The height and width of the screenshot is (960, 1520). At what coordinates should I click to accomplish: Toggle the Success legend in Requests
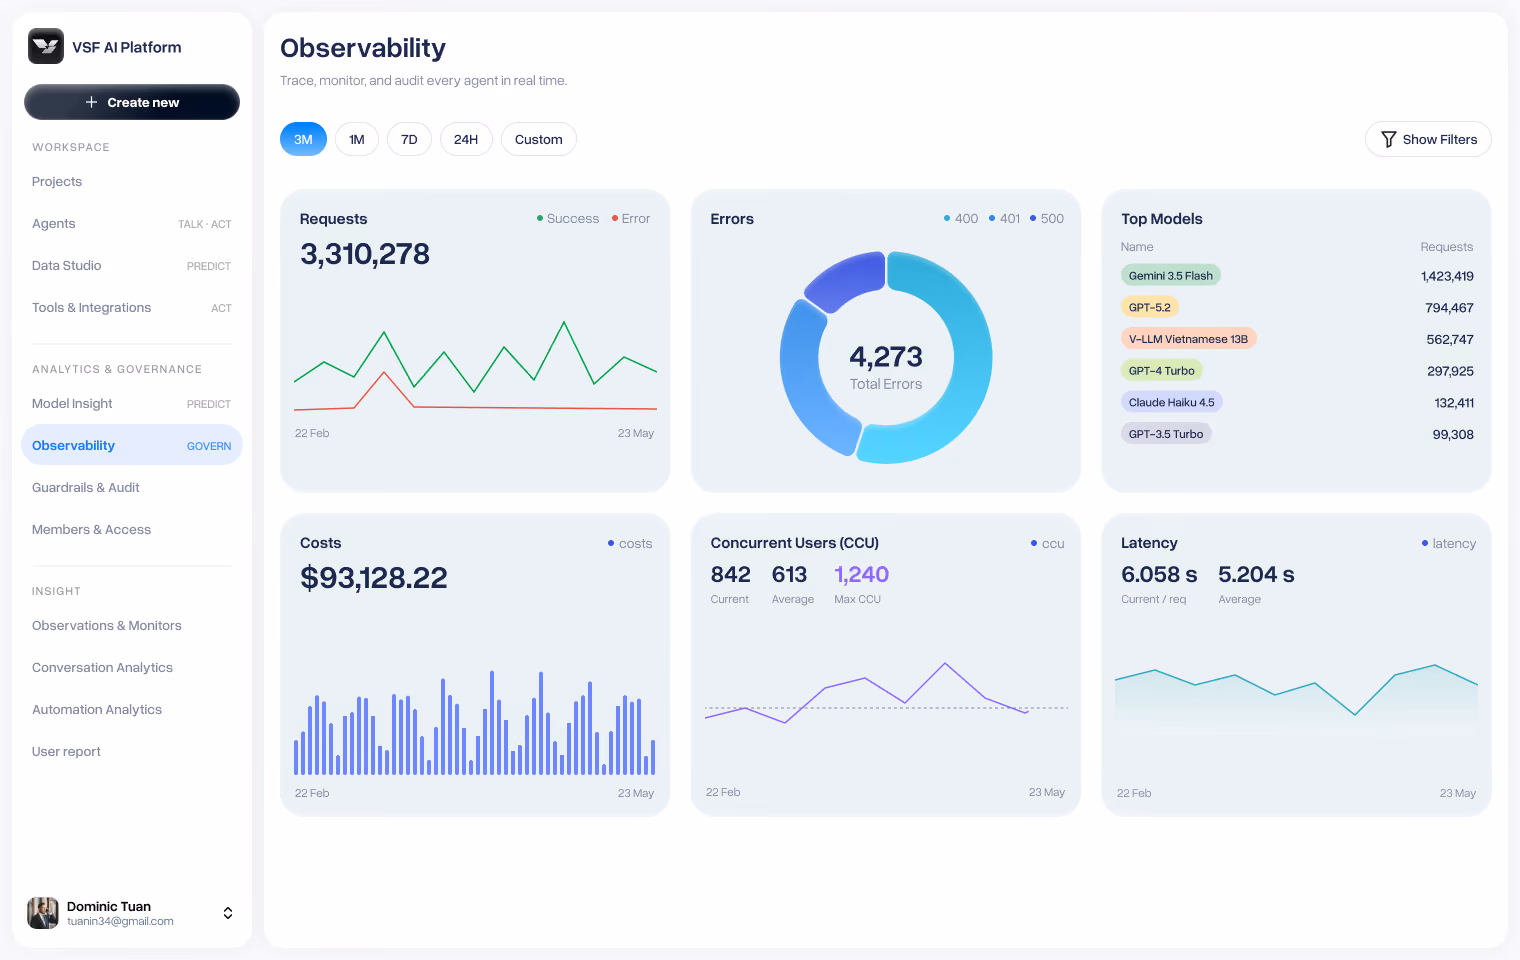pyautogui.click(x=568, y=218)
